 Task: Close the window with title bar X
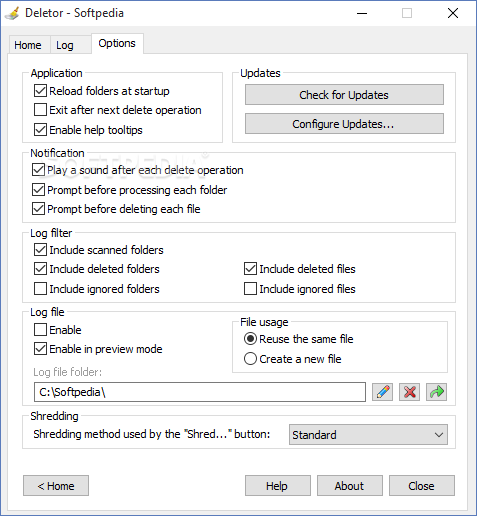coord(453,13)
